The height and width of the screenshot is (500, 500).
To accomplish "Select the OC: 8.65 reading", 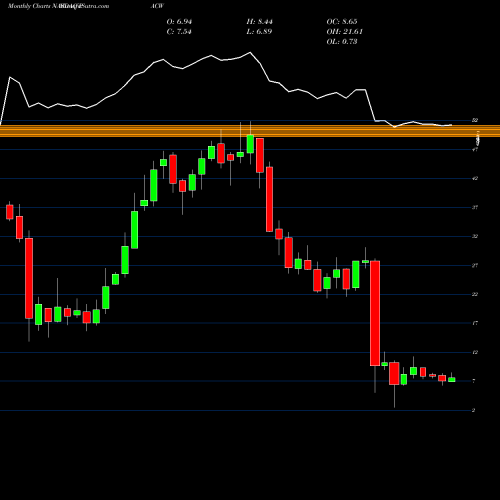I will tap(342, 22).
